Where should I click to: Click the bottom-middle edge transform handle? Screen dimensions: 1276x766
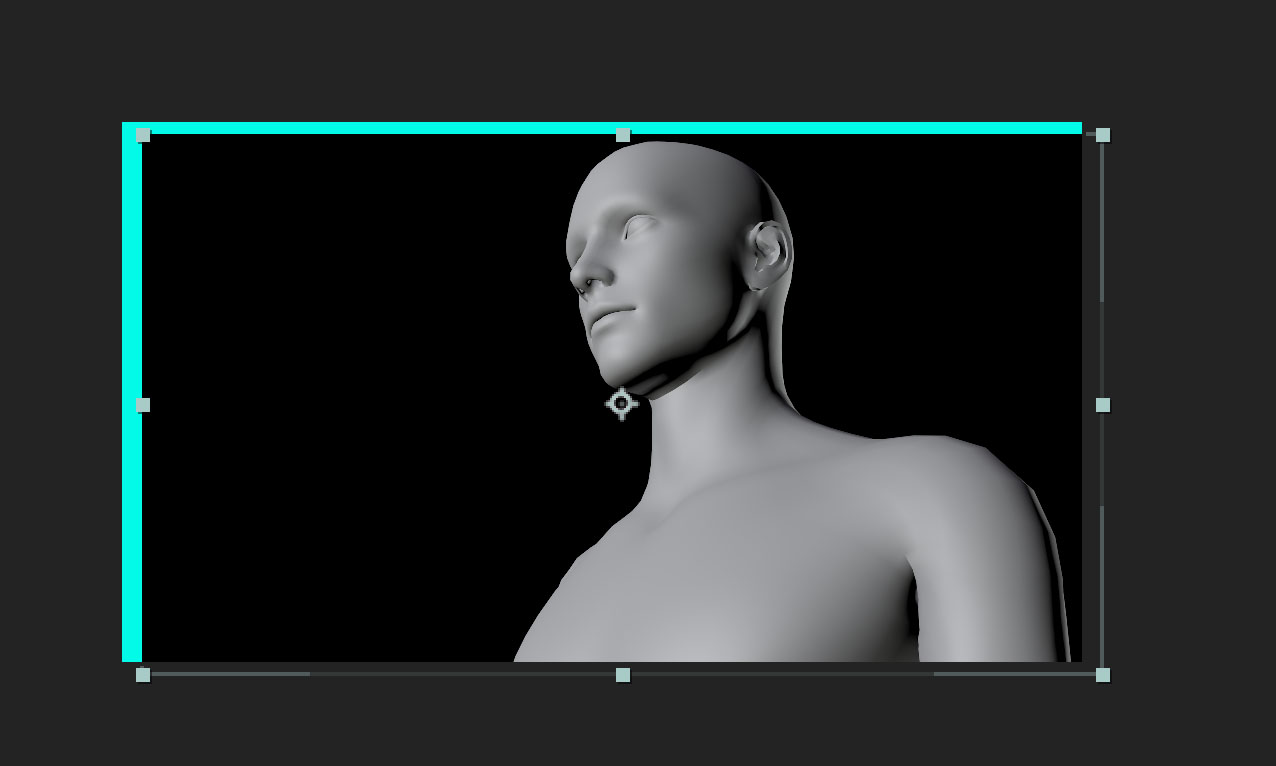[623, 675]
